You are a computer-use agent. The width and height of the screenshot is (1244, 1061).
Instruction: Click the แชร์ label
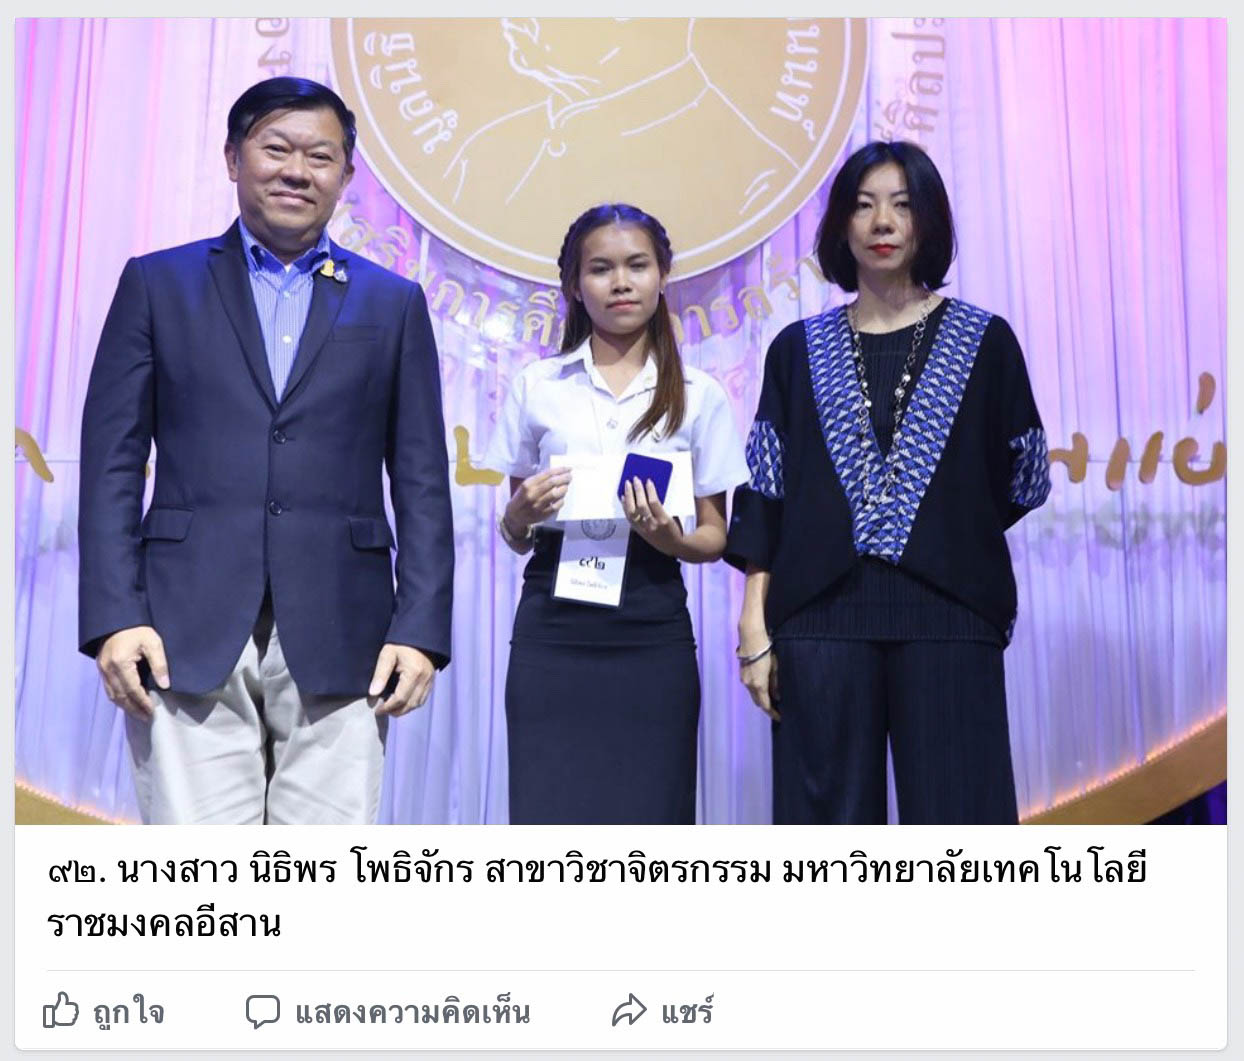pos(686,1011)
